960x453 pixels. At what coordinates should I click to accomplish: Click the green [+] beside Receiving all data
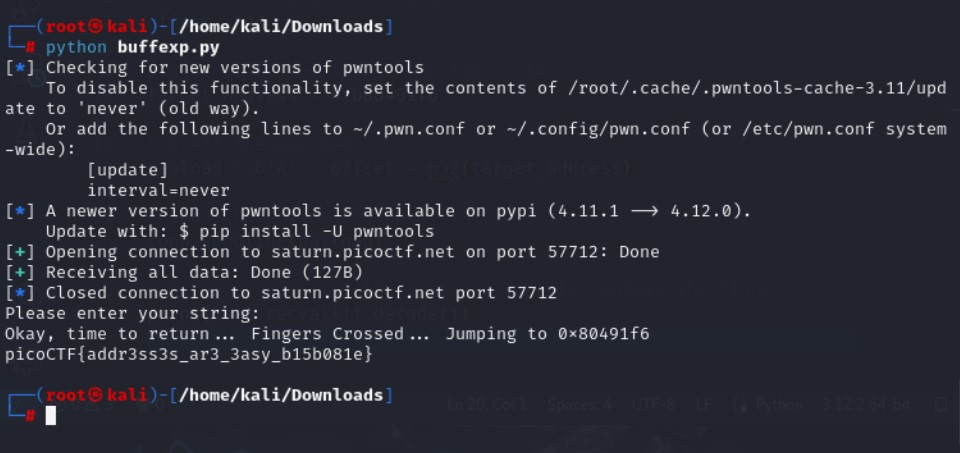click(x=20, y=272)
